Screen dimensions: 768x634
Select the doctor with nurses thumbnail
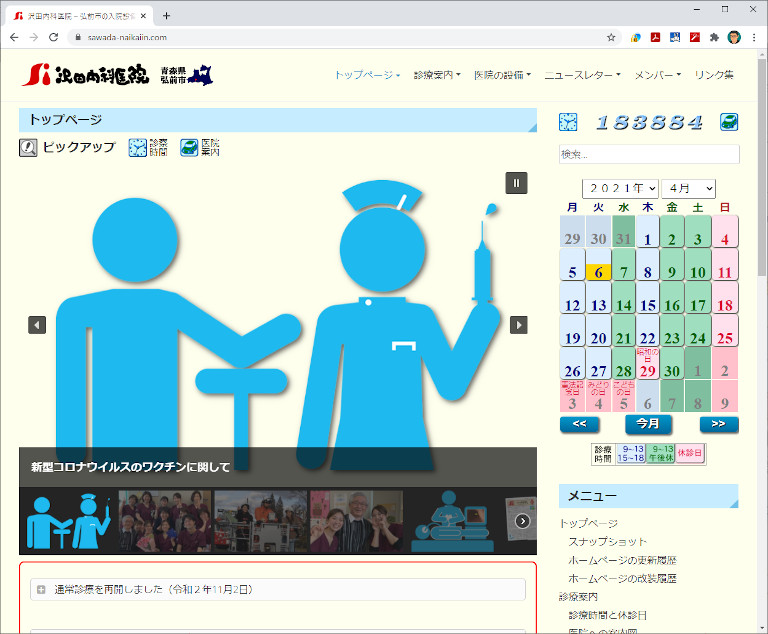(x=357, y=521)
